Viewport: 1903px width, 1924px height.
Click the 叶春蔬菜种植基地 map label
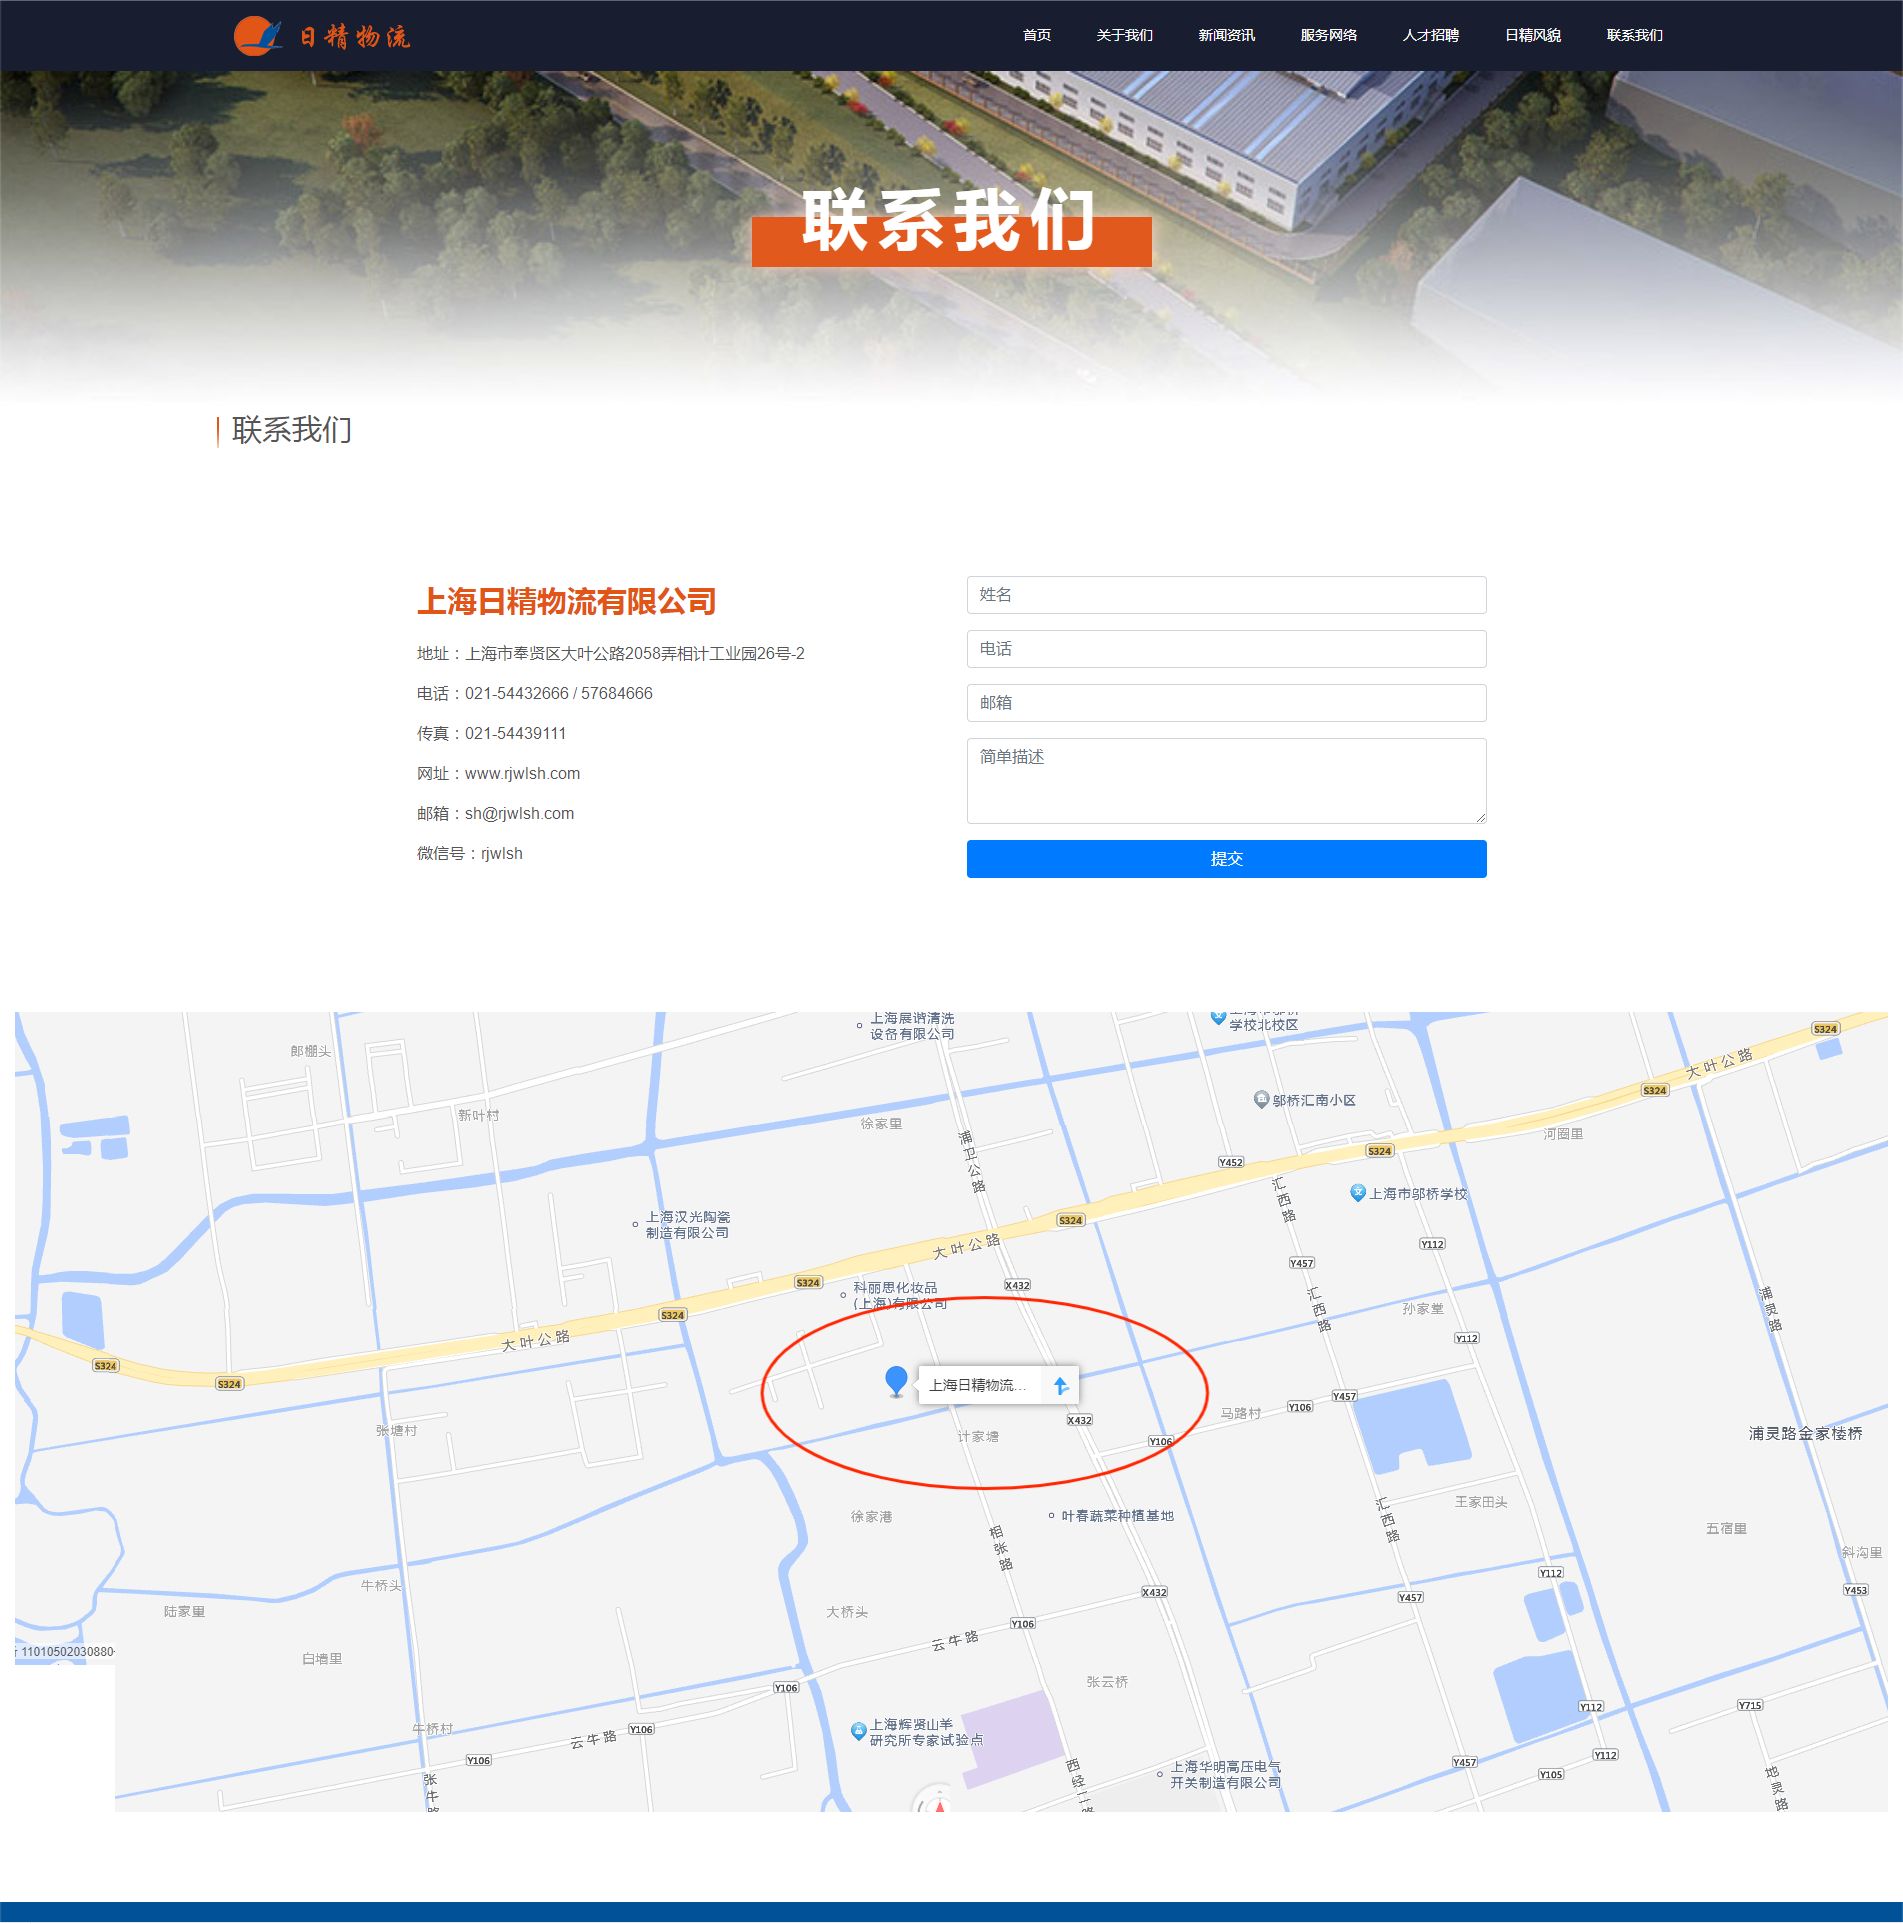[1117, 1516]
